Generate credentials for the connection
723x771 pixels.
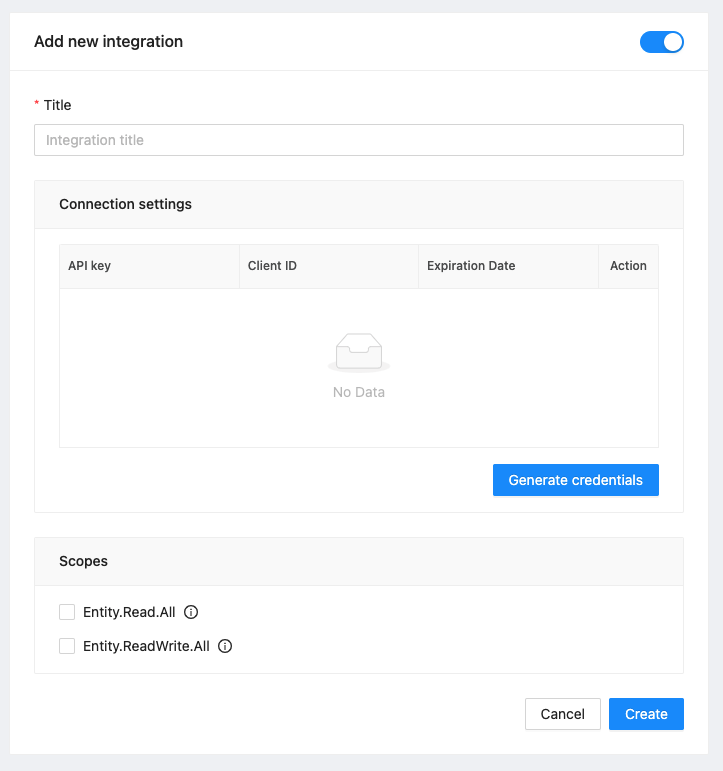[x=576, y=480]
